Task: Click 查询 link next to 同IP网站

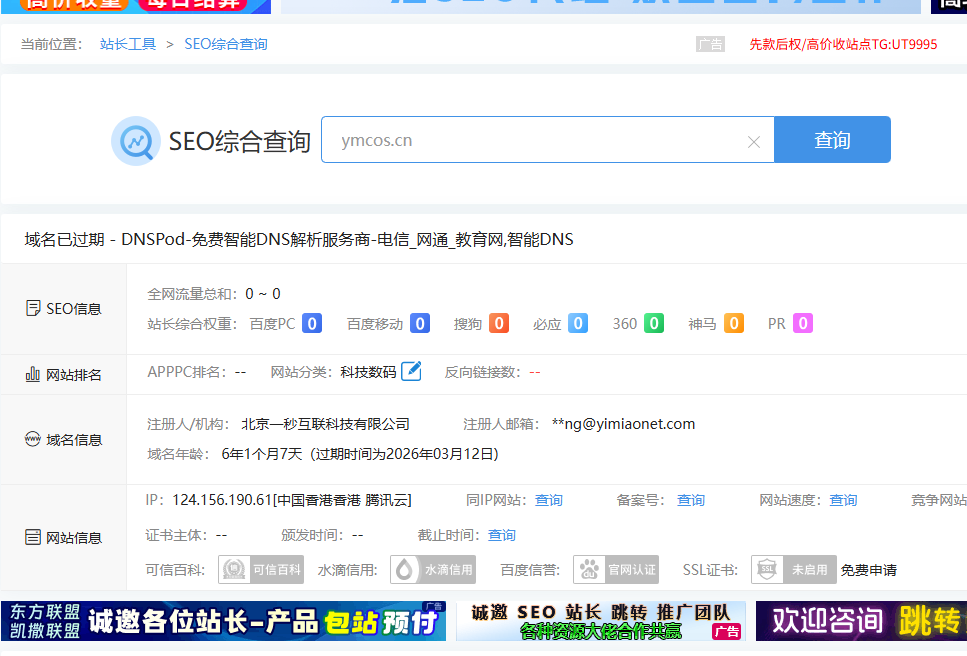Action: [549, 500]
